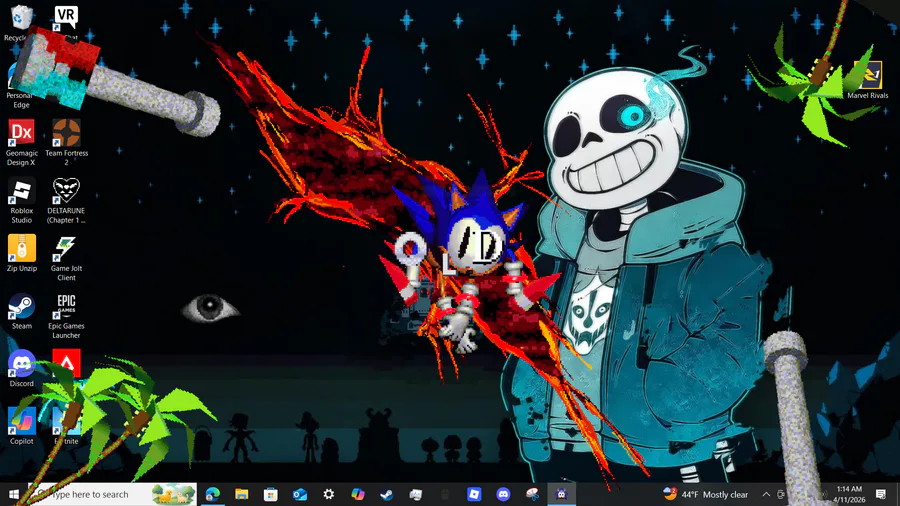Show hidden system tray icons chevron
Screen dimensions: 900x506
pos(766,494)
